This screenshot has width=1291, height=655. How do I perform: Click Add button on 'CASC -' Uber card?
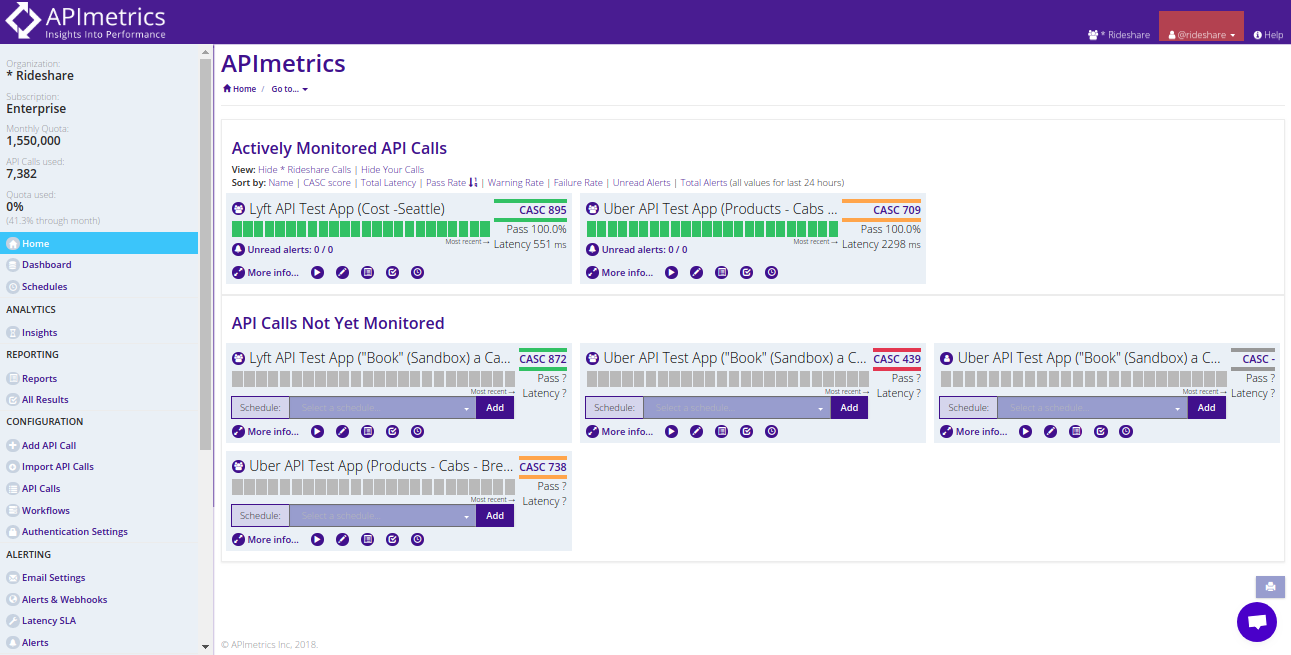[1207, 408]
